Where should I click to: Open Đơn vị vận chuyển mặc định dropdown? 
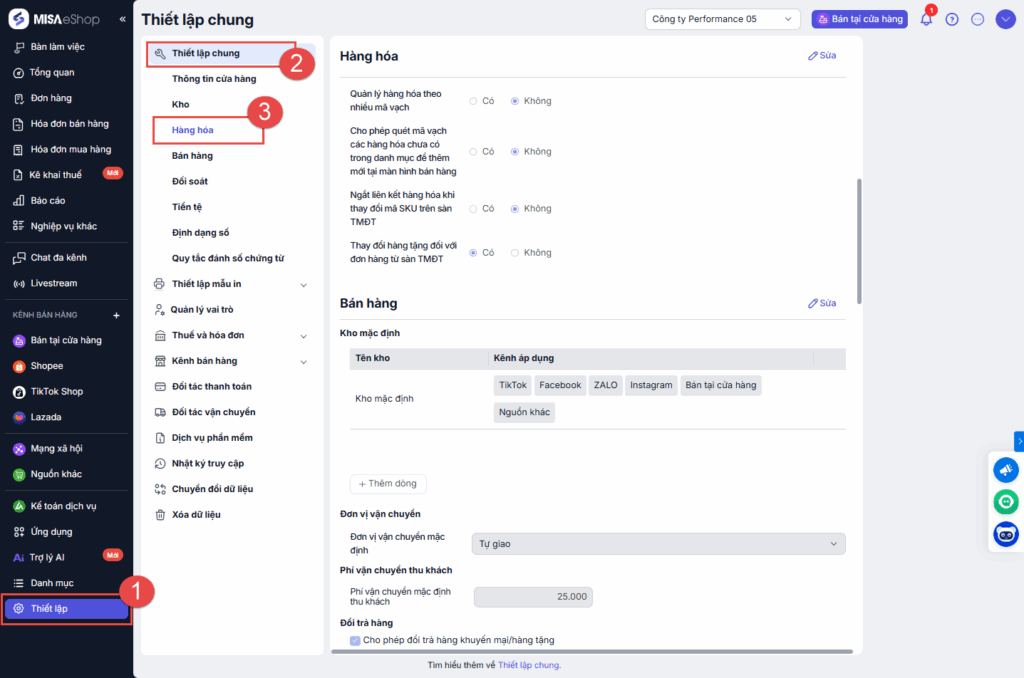(658, 544)
